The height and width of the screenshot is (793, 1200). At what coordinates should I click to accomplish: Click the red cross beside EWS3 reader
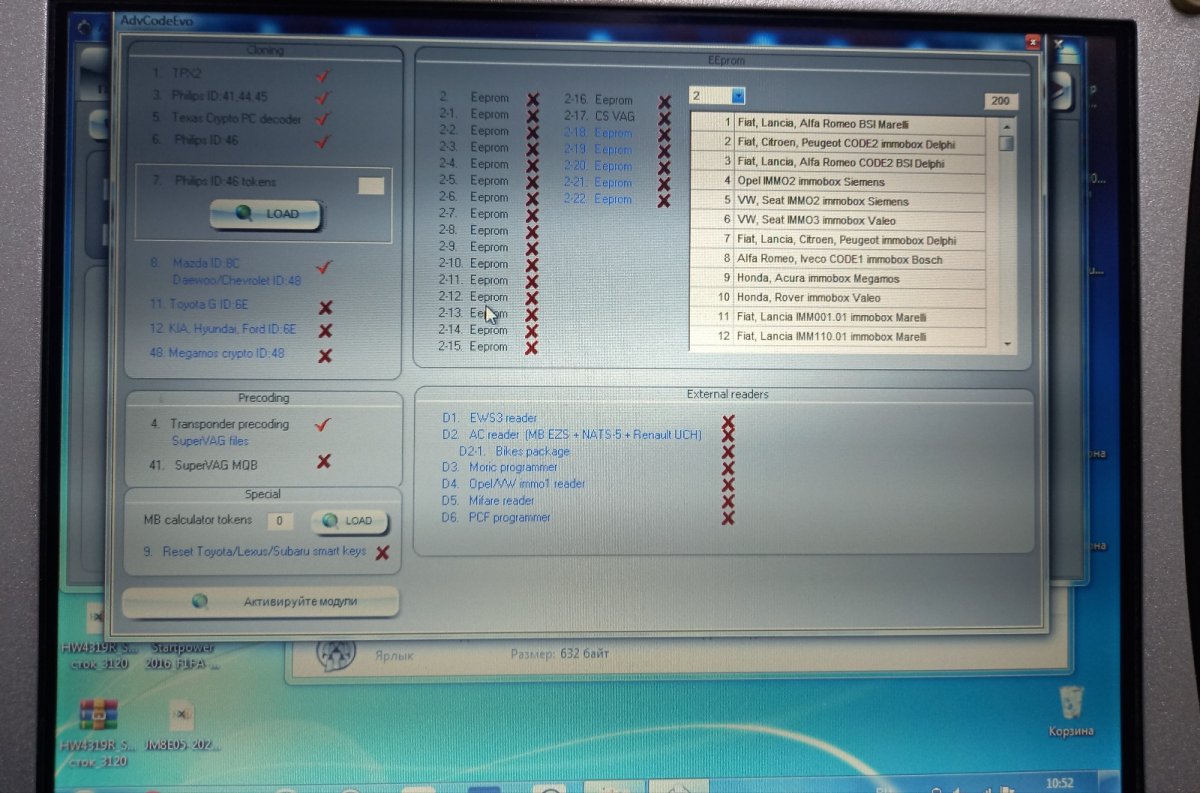click(x=728, y=422)
